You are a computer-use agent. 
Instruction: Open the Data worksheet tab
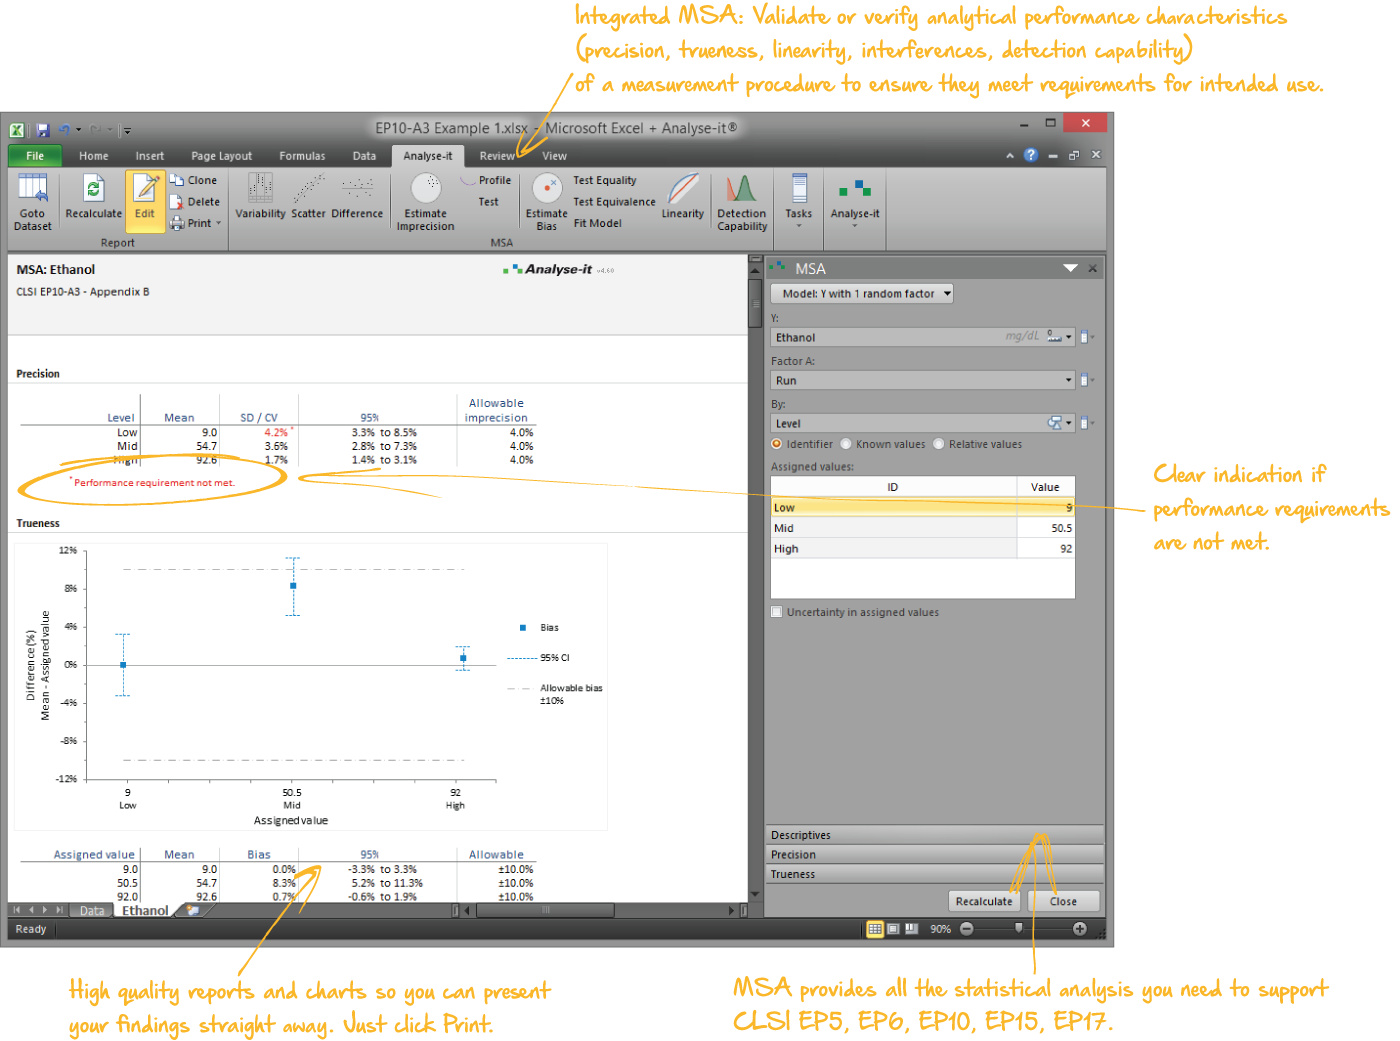[x=92, y=911]
